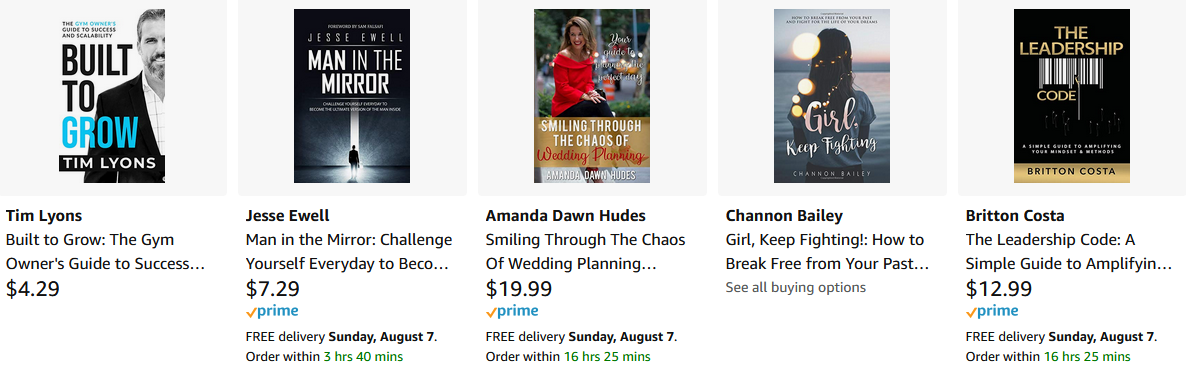Screen dimensions: 1186x381
Task: Click author name Channon Bailey
Action: click(784, 216)
